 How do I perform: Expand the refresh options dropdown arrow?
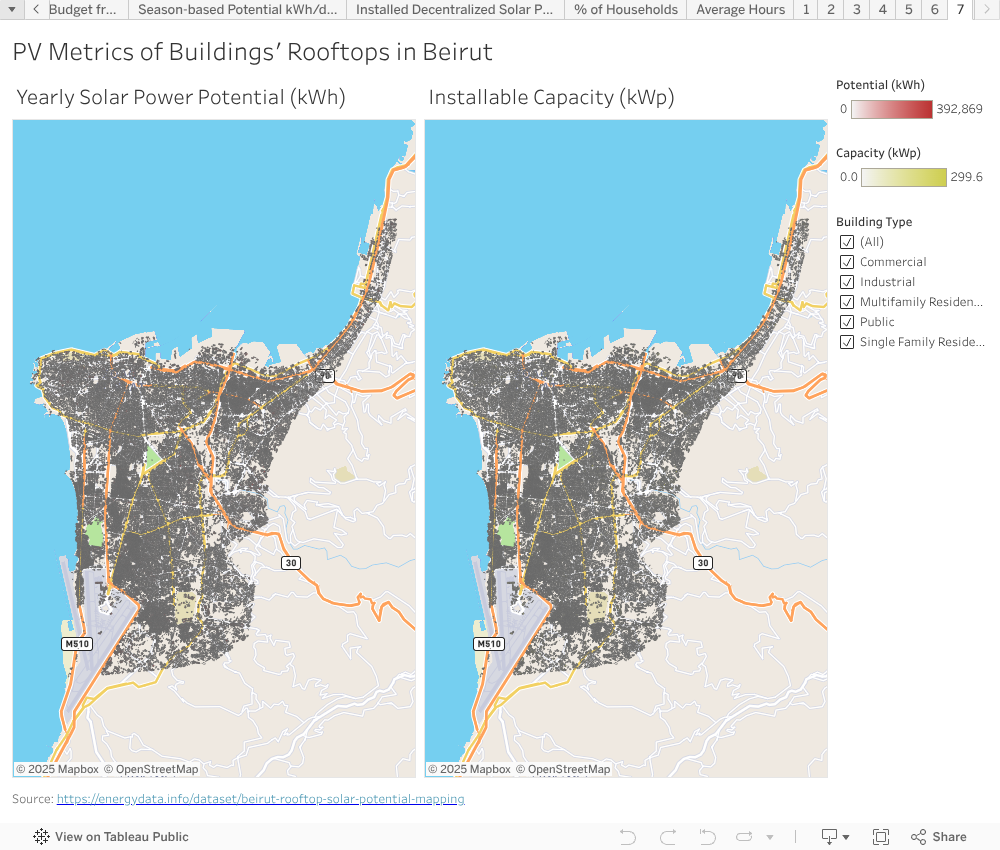click(769, 837)
